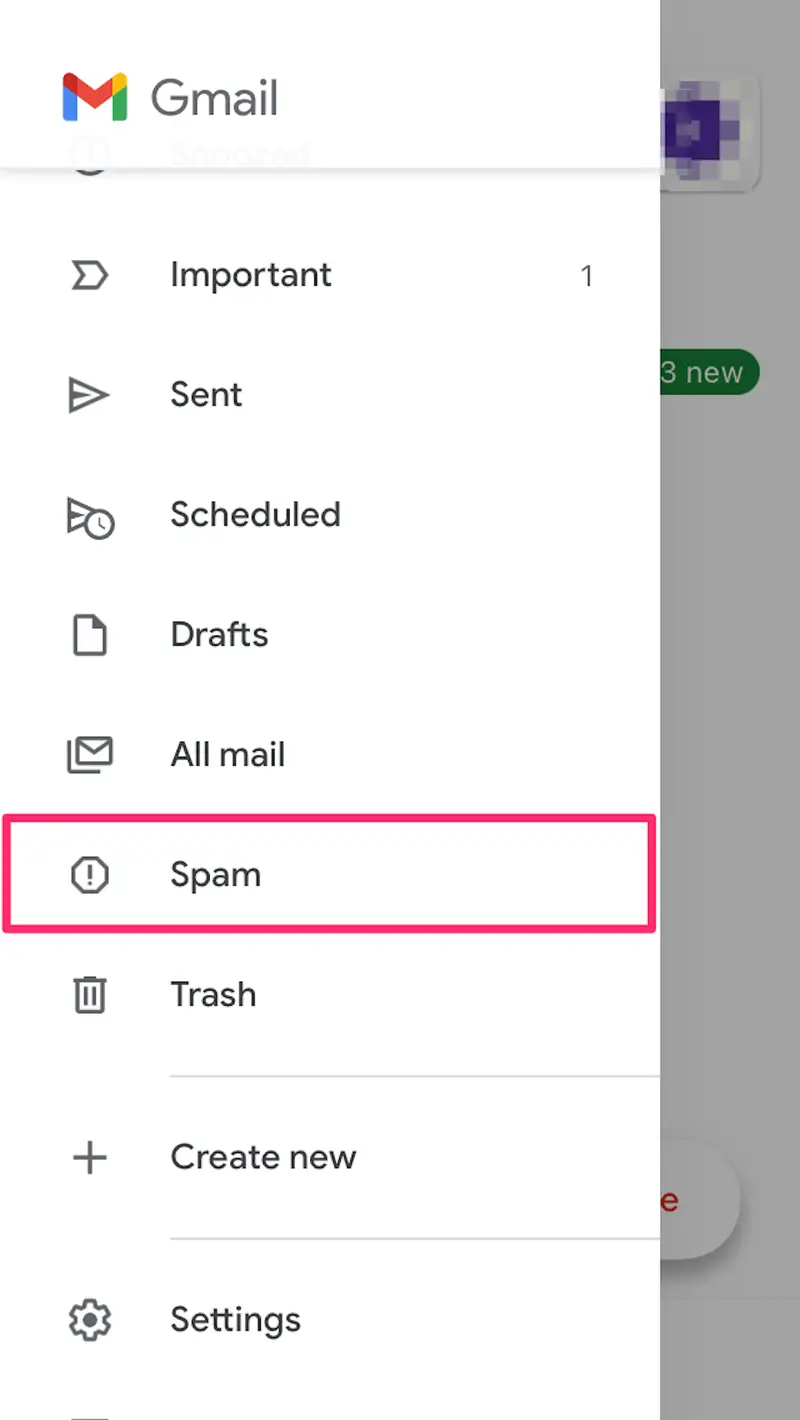Open the Important folder text label

(x=251, y=275)
